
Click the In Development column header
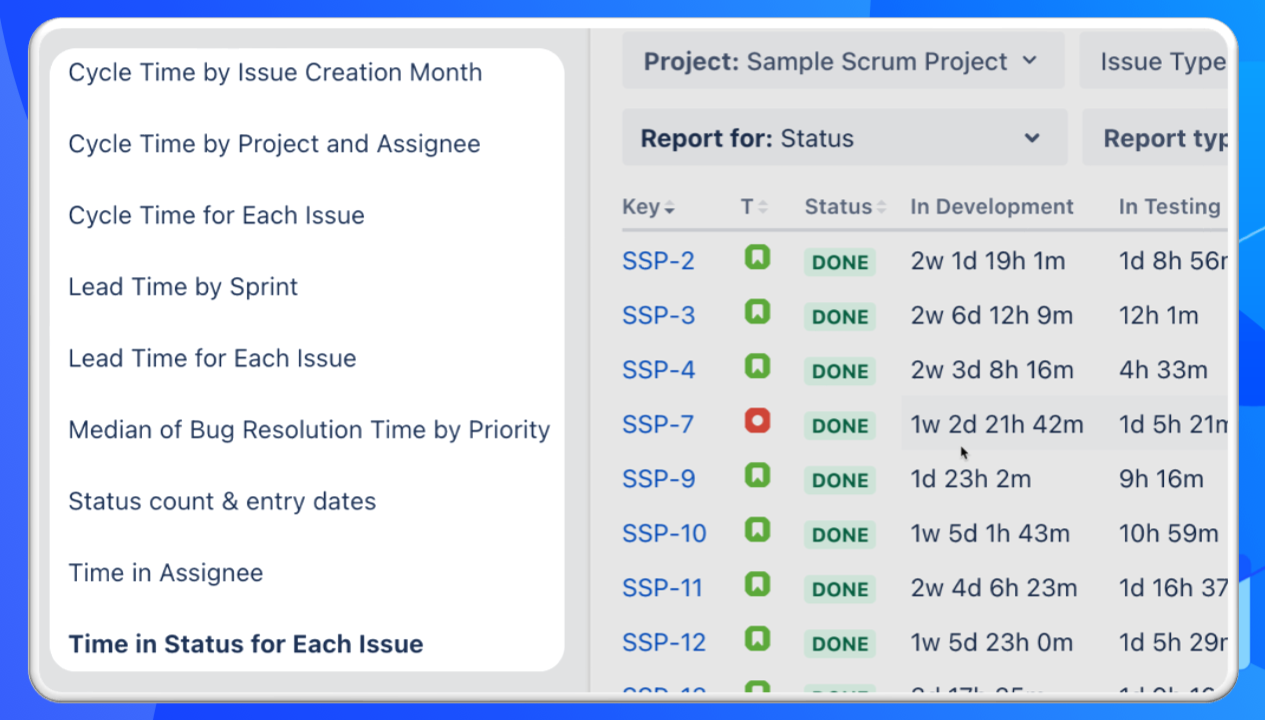pyautogui.click(x=991, y=207)
